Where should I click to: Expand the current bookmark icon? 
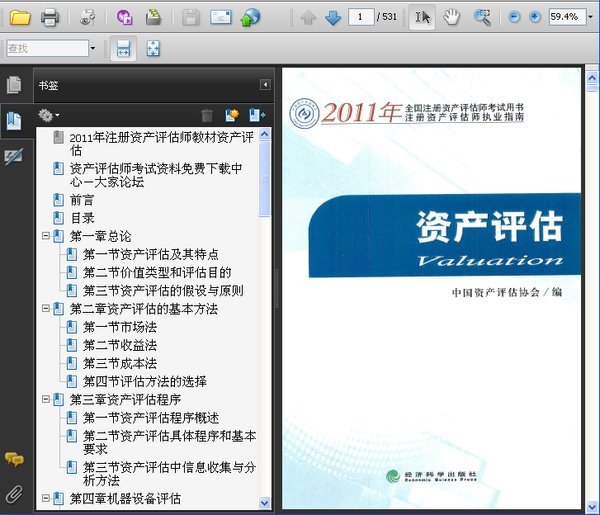[x=257, y=115]
